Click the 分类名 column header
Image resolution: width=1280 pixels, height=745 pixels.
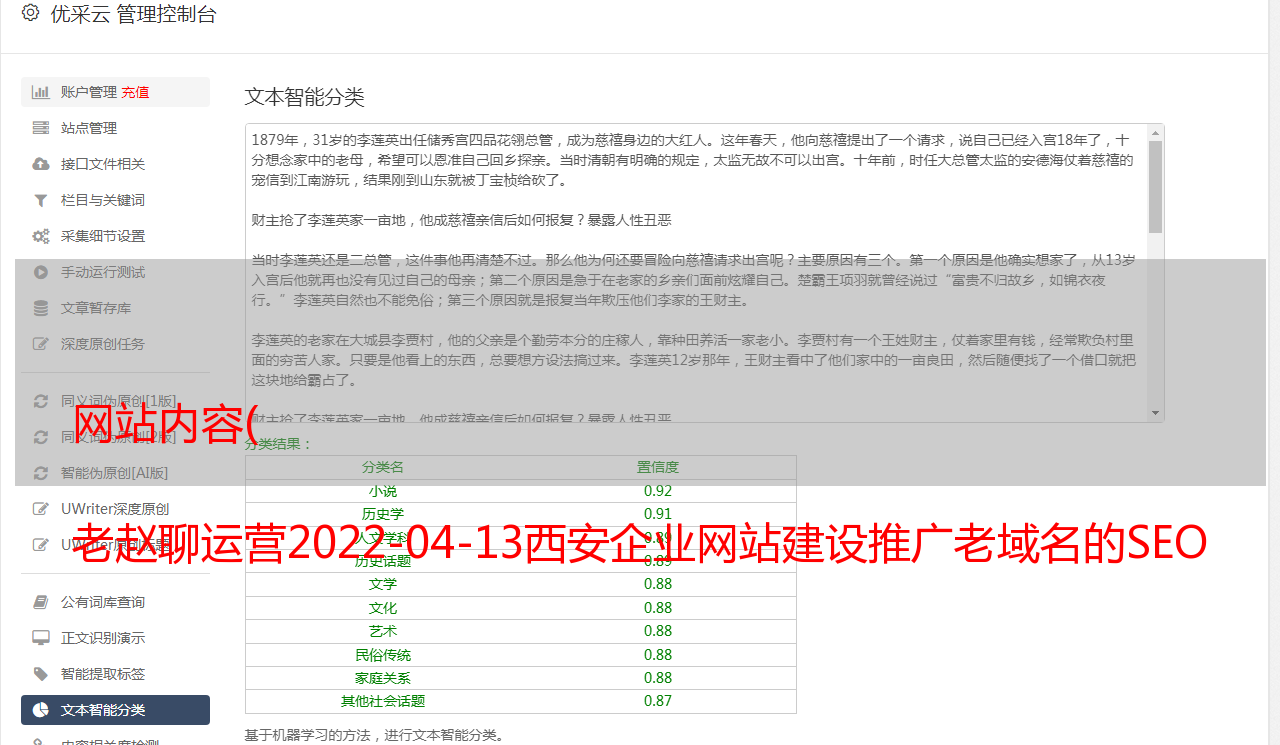(383, 467)
